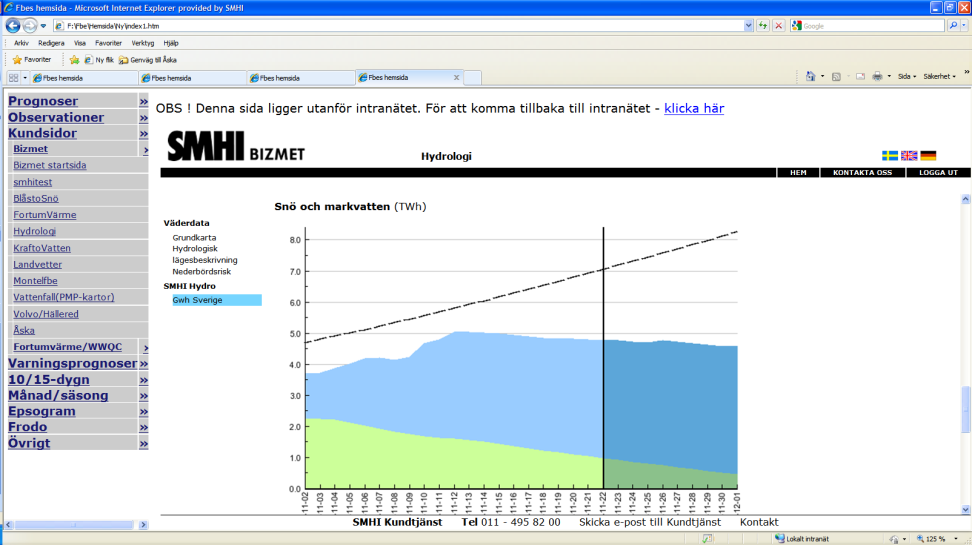Switch to the first Fbes hemsida tab
The image size is (972, 545).
point(84,78)
